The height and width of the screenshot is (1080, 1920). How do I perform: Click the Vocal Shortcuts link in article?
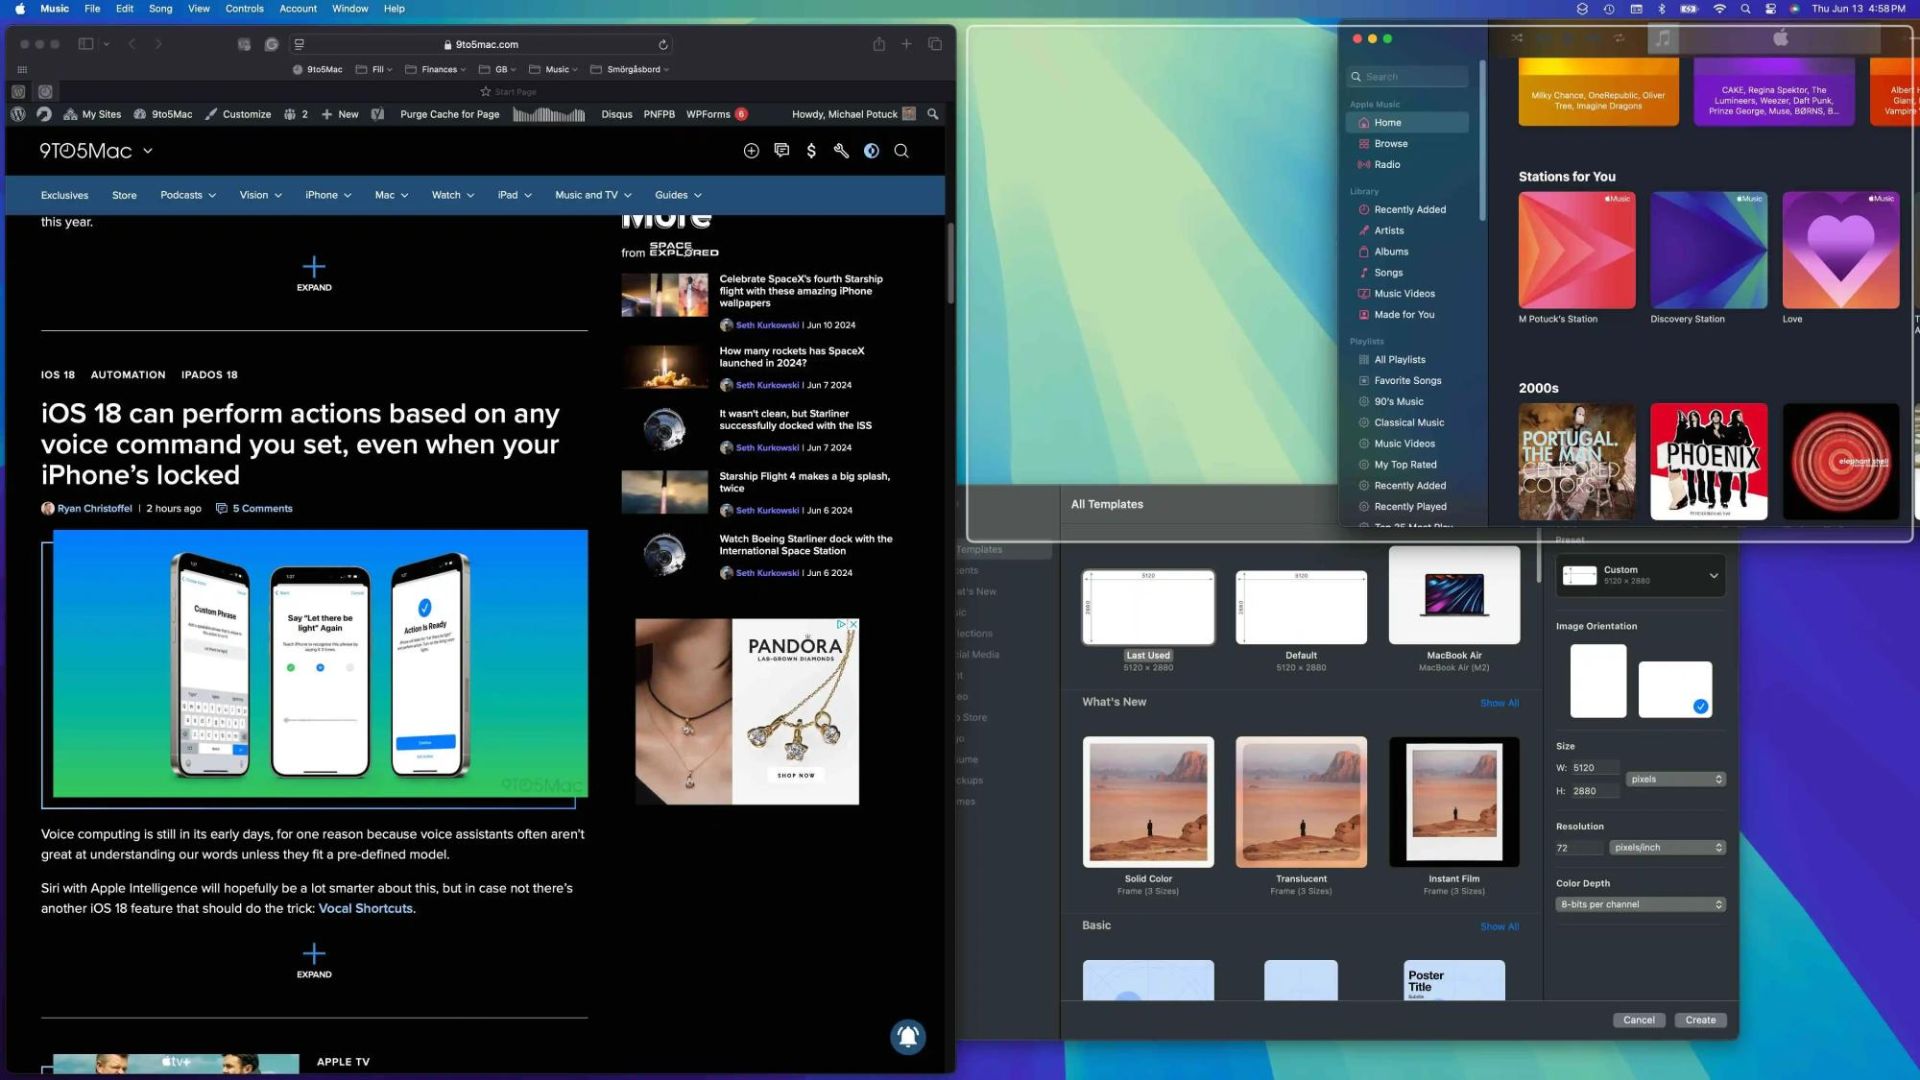coord(367,907)
